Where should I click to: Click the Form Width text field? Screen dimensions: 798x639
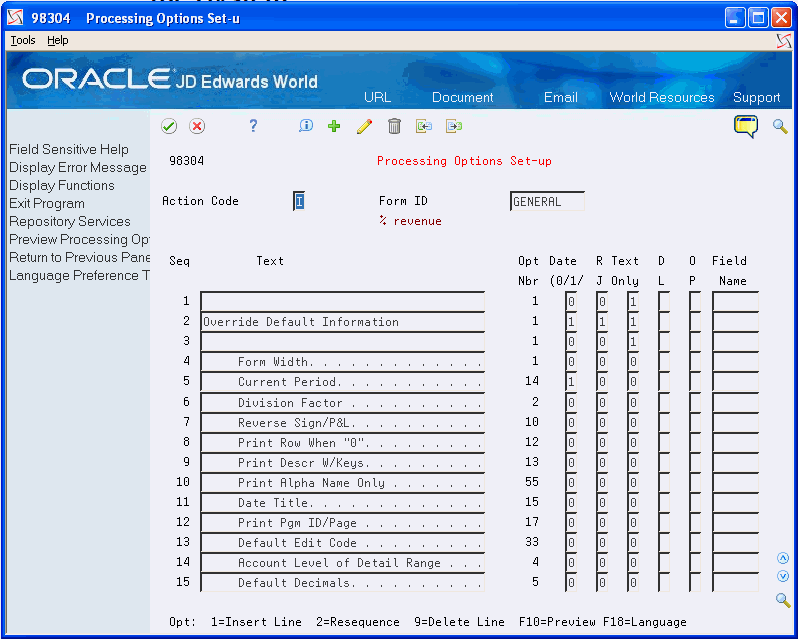[x=343, y=362]
